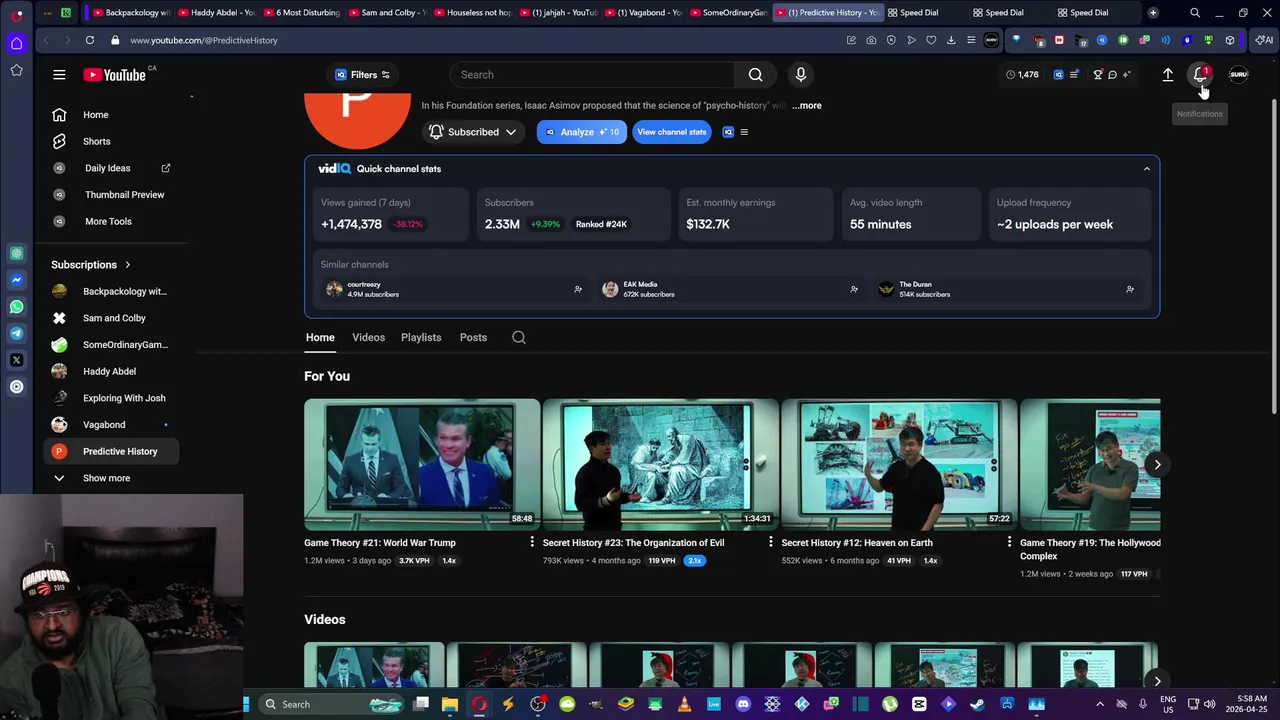Click the browser address bar URL
Screen dimensions: 1280x720
point(204,40)
